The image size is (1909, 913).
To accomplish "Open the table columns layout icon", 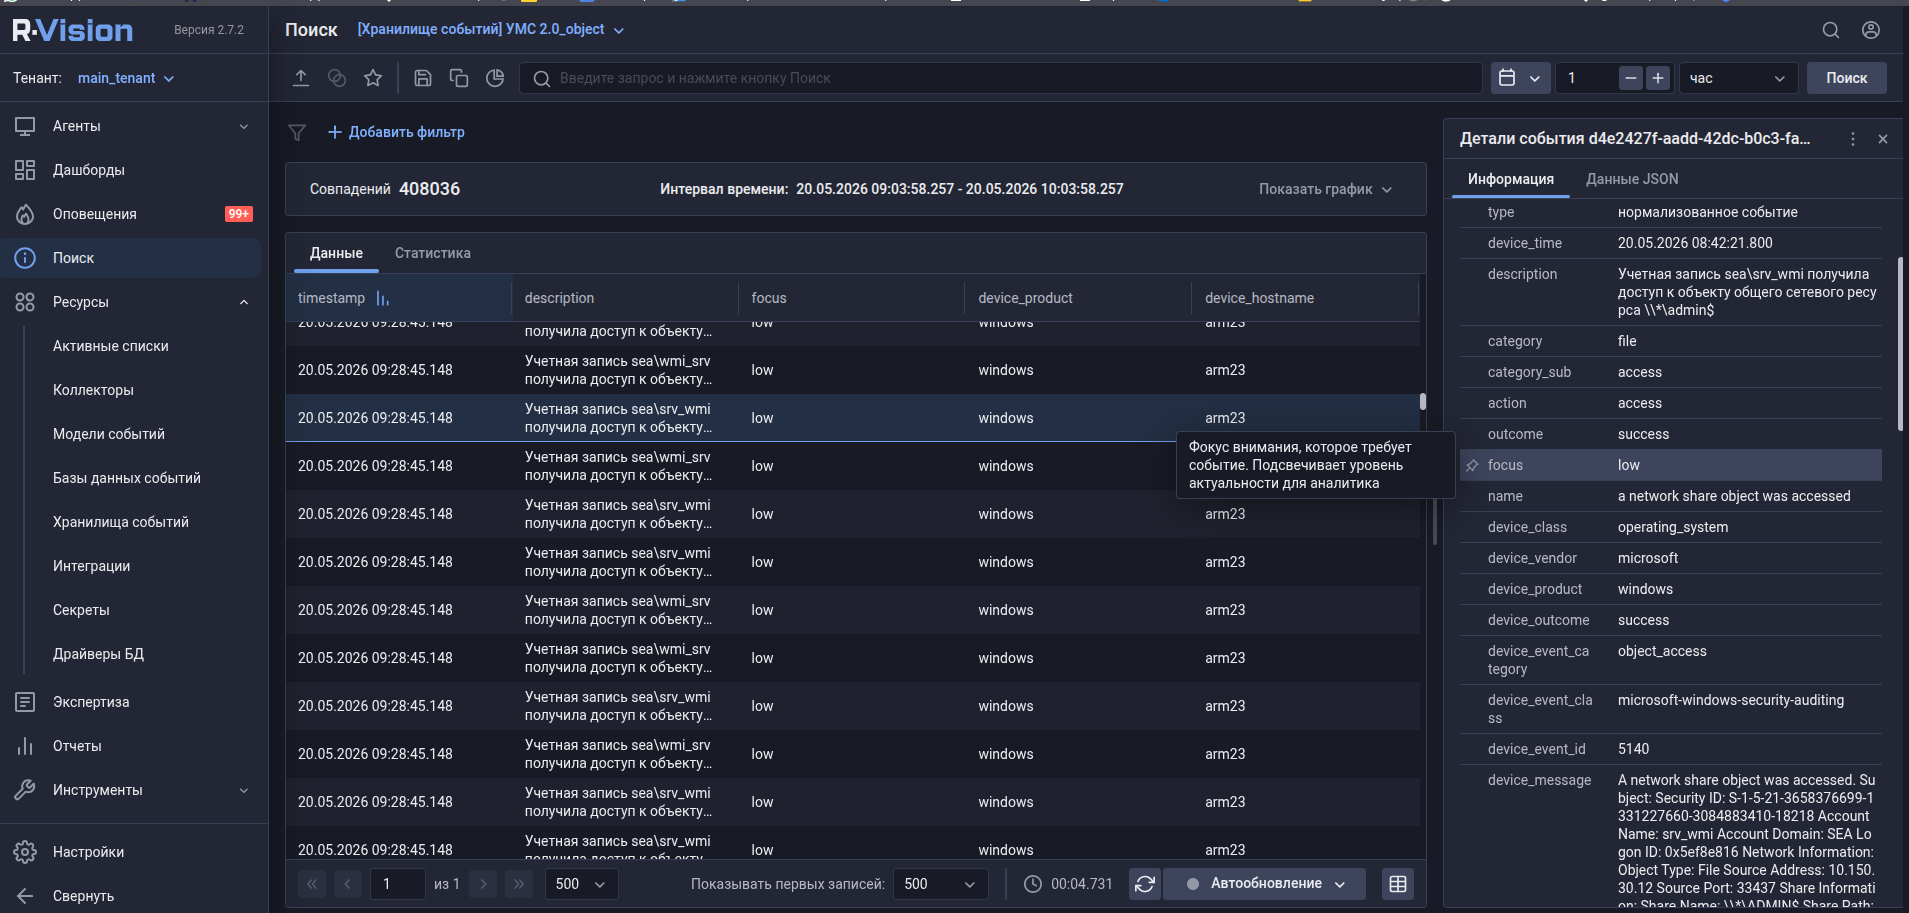I will [x=1398, y=884].
